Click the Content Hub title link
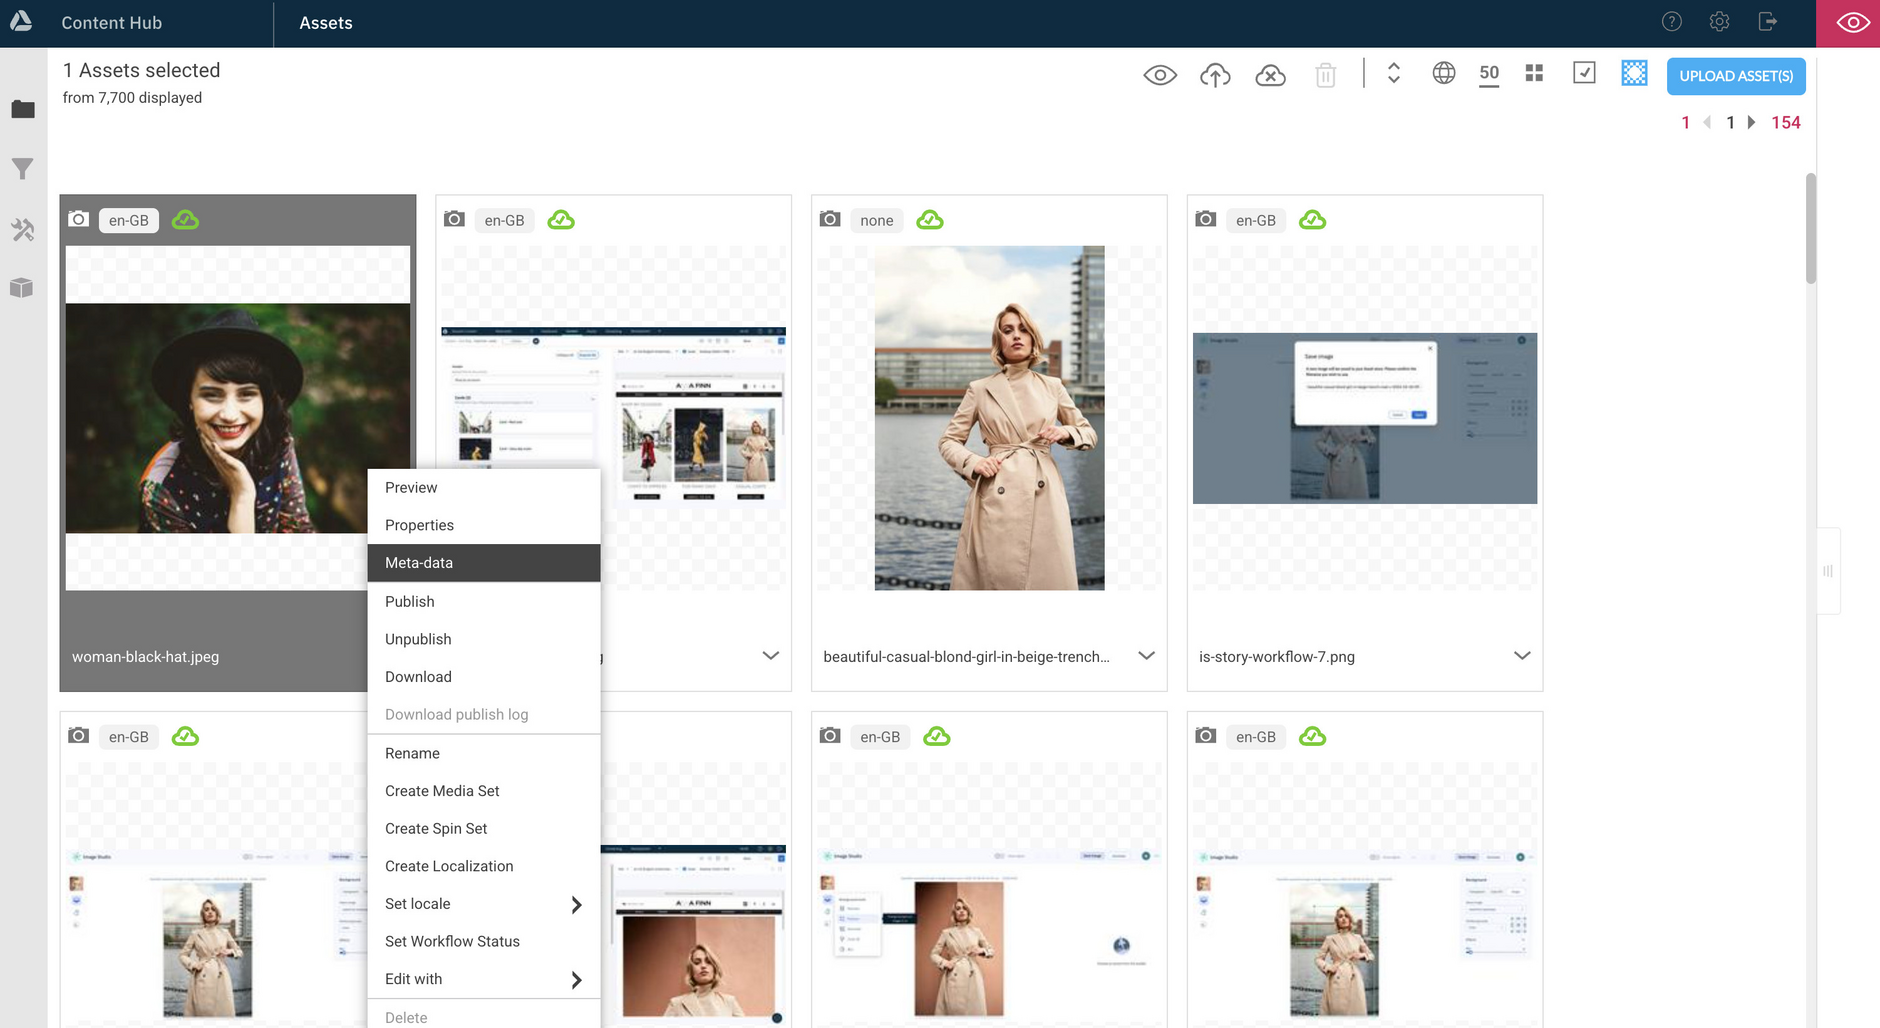 coord(111,23)
